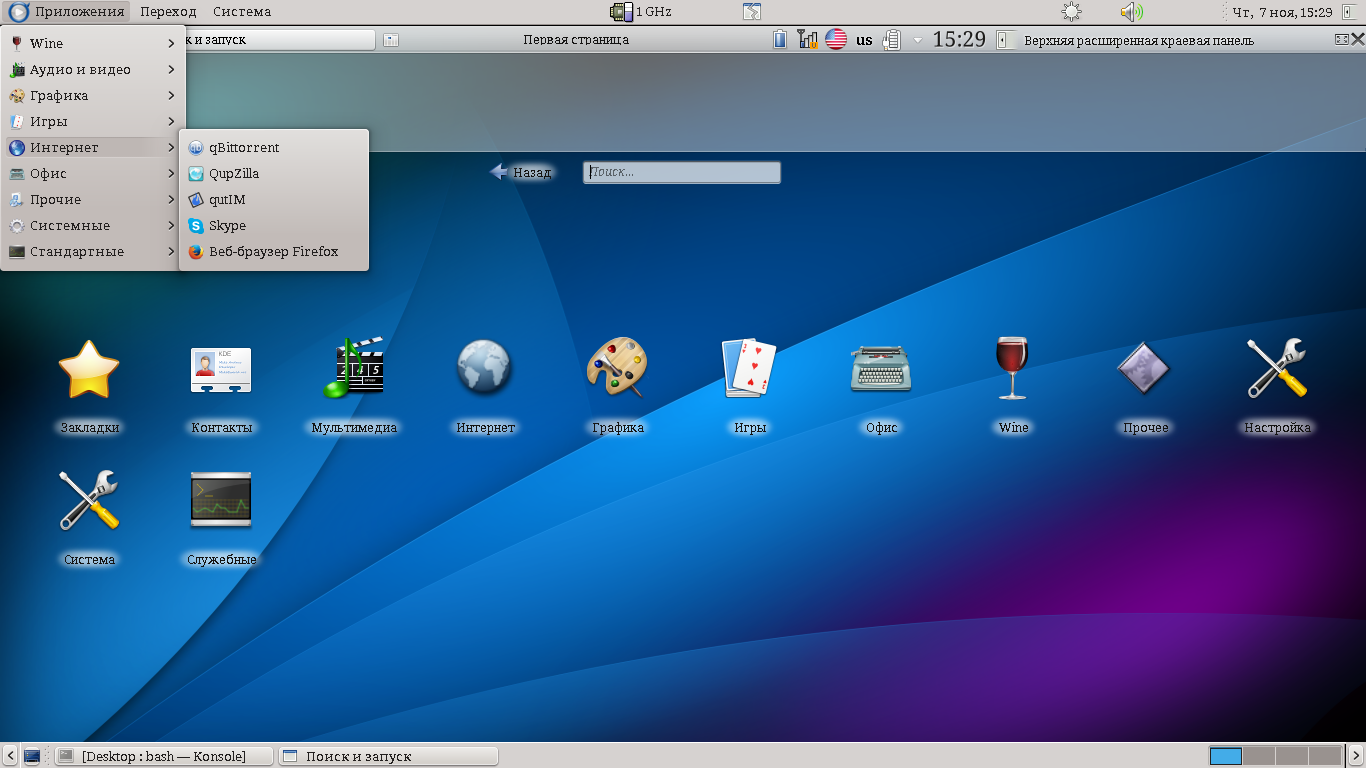Viewport: 1366px width, 768px height.
Task: Focus the Поиск search field
Action: [682, 172]
